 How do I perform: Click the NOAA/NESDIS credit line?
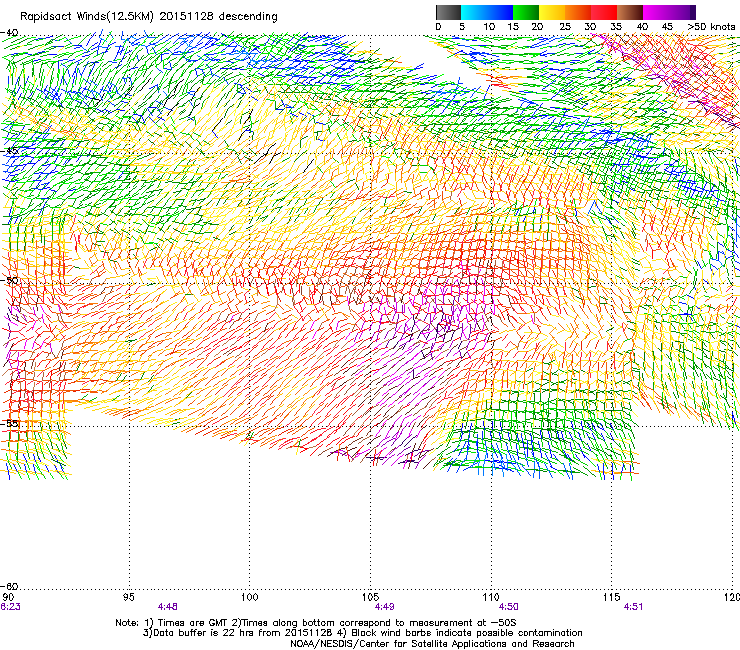(x=432, y=644)
